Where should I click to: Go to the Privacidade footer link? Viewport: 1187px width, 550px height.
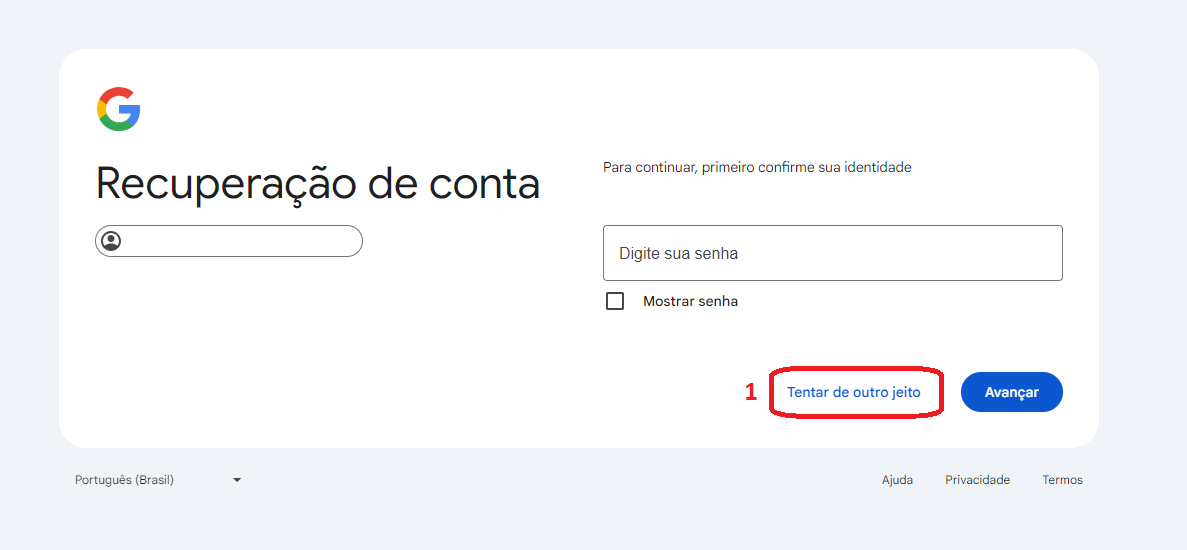977,480
